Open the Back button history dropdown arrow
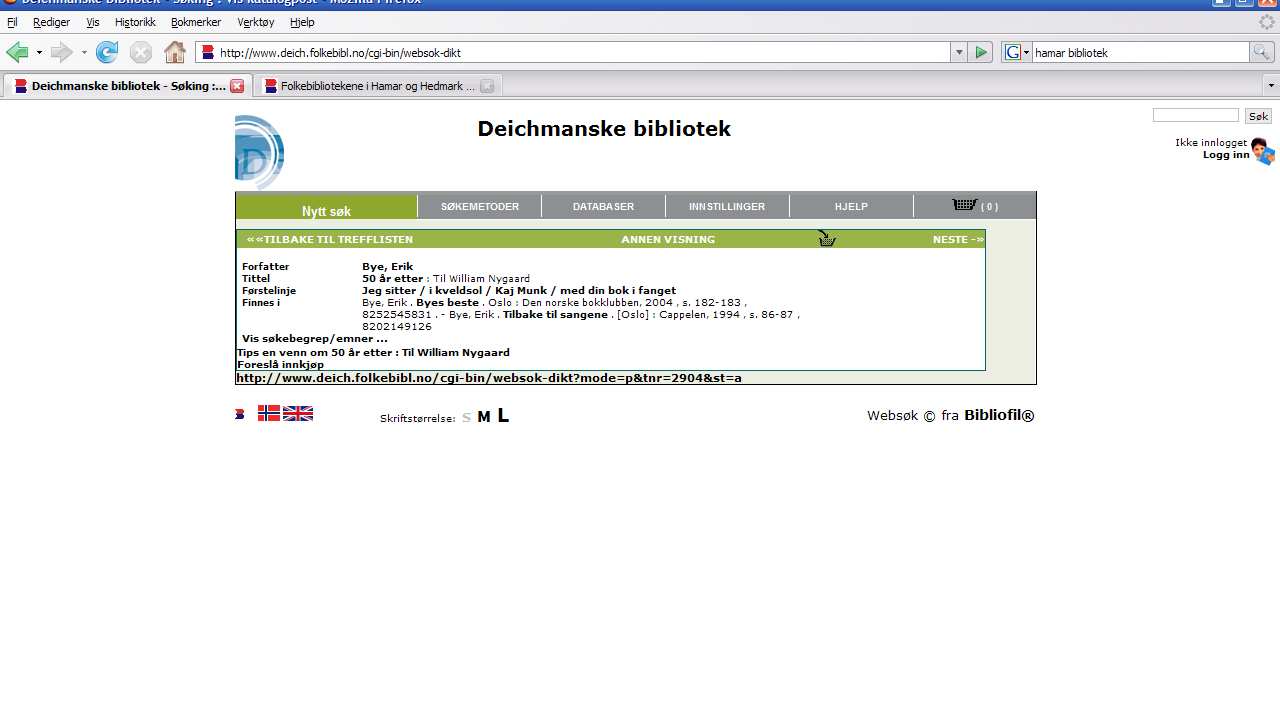Screen dimensions: 1280x726 pyautogui.click(x=39, y=52)
